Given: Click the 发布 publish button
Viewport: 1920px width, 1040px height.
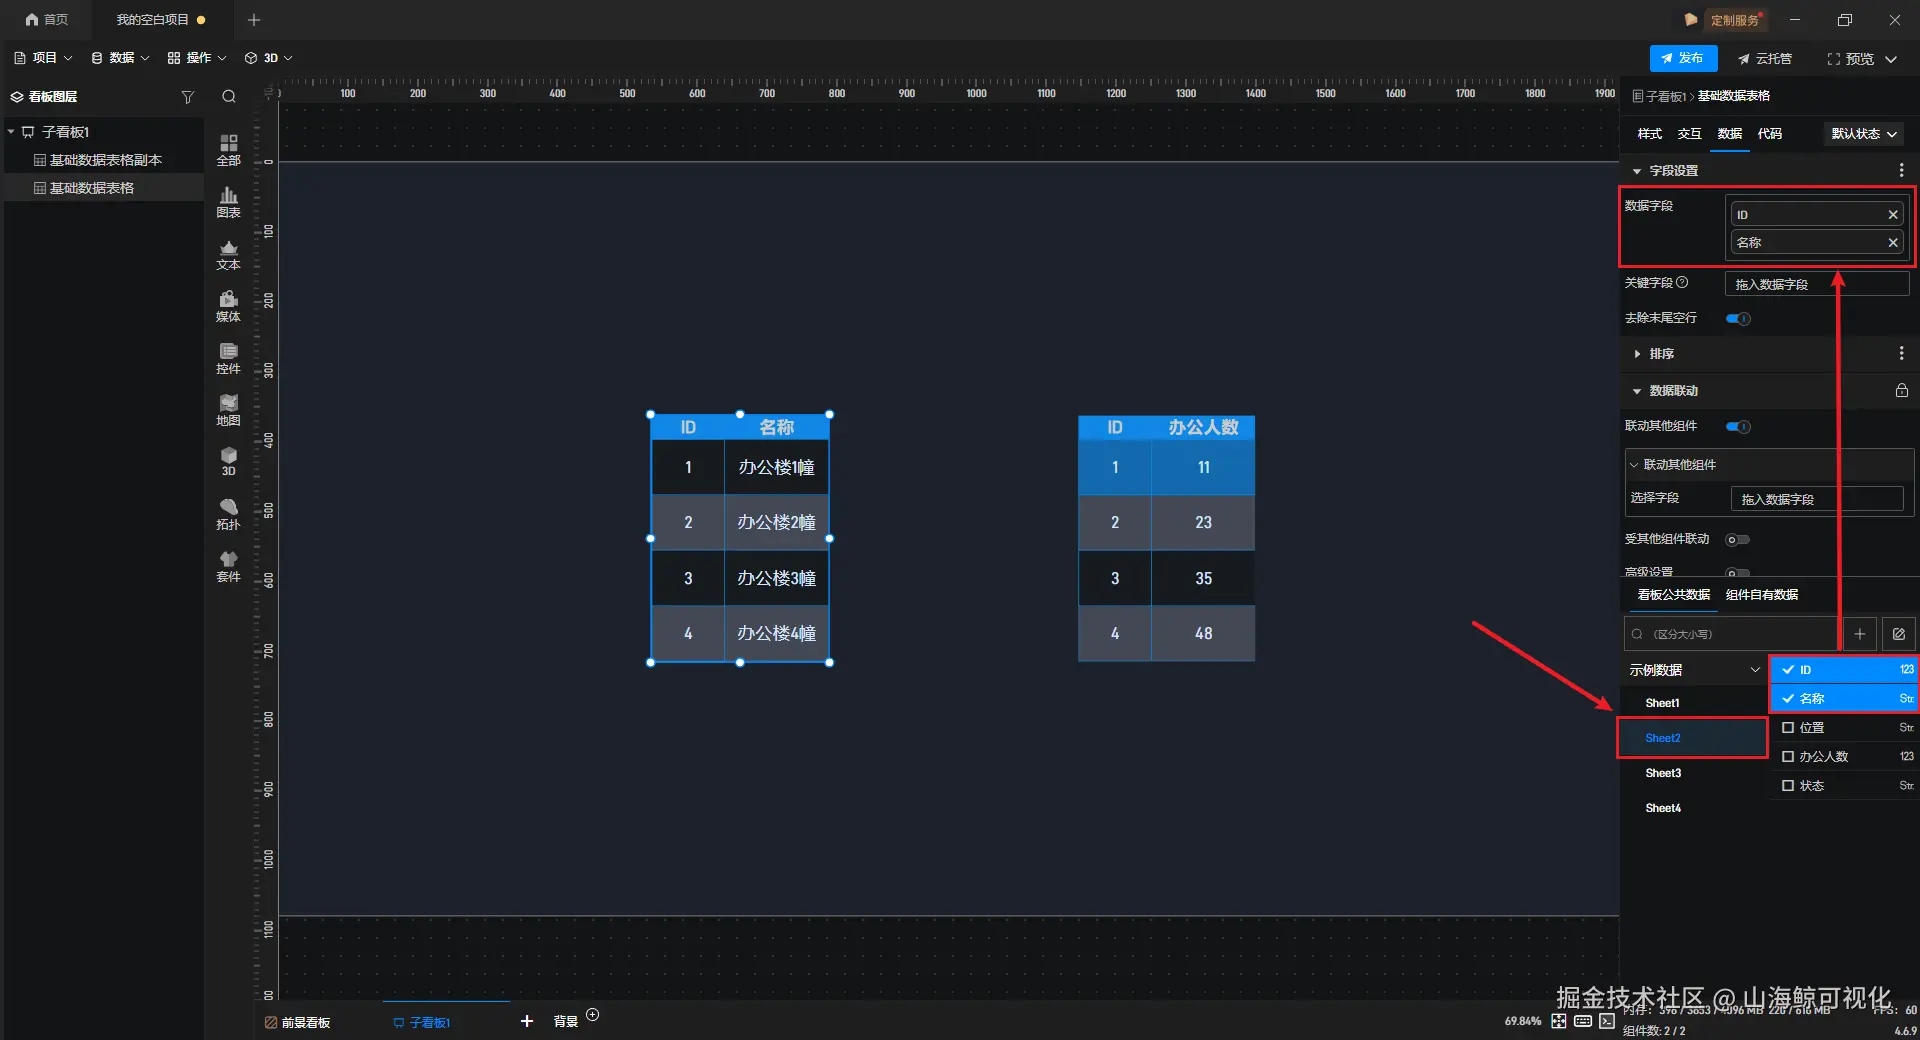Looking at the screenshot, I should point(1683,59).
